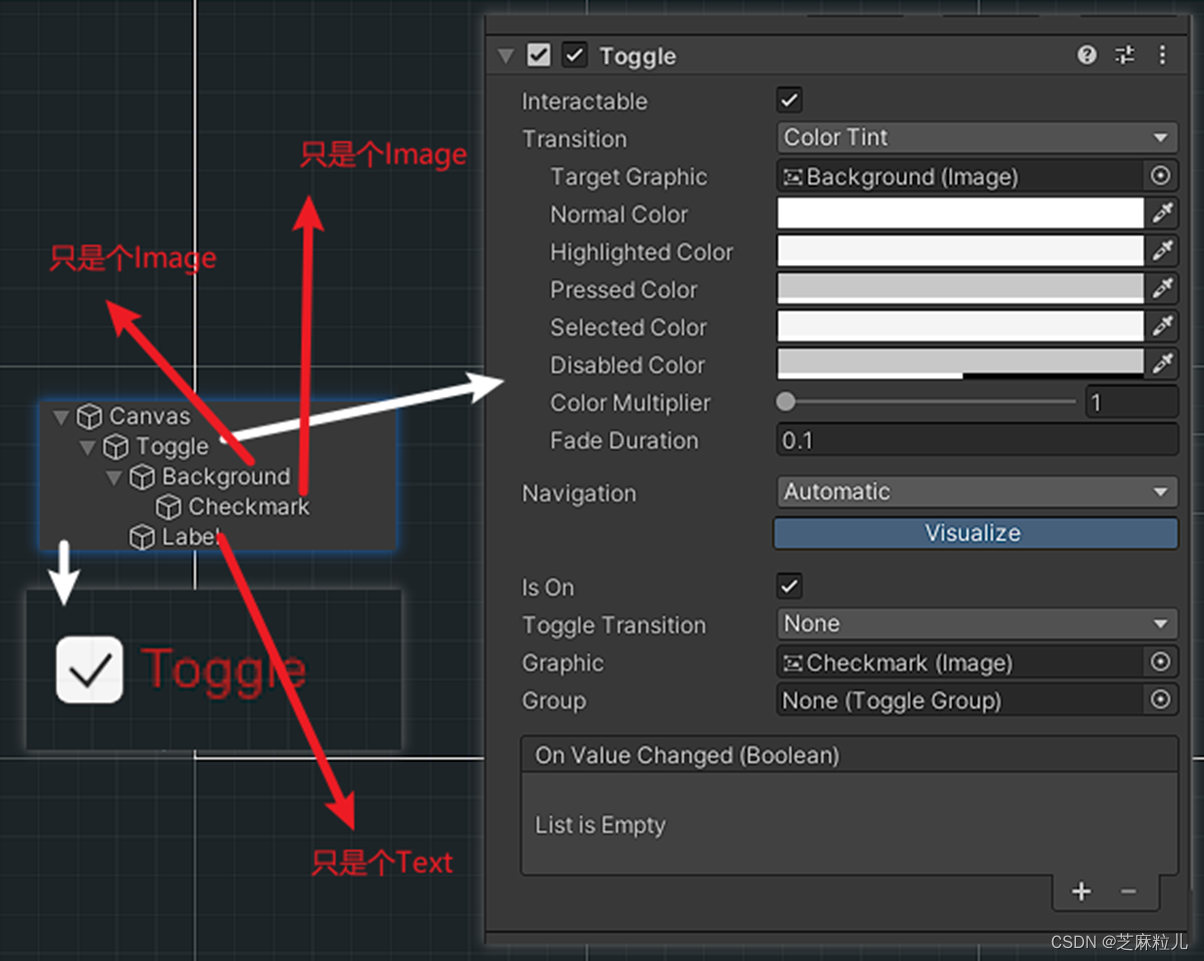Open the Toggle component preset settings icon
Screen dimensions: 1204x961
click(x=1125, y=55)
